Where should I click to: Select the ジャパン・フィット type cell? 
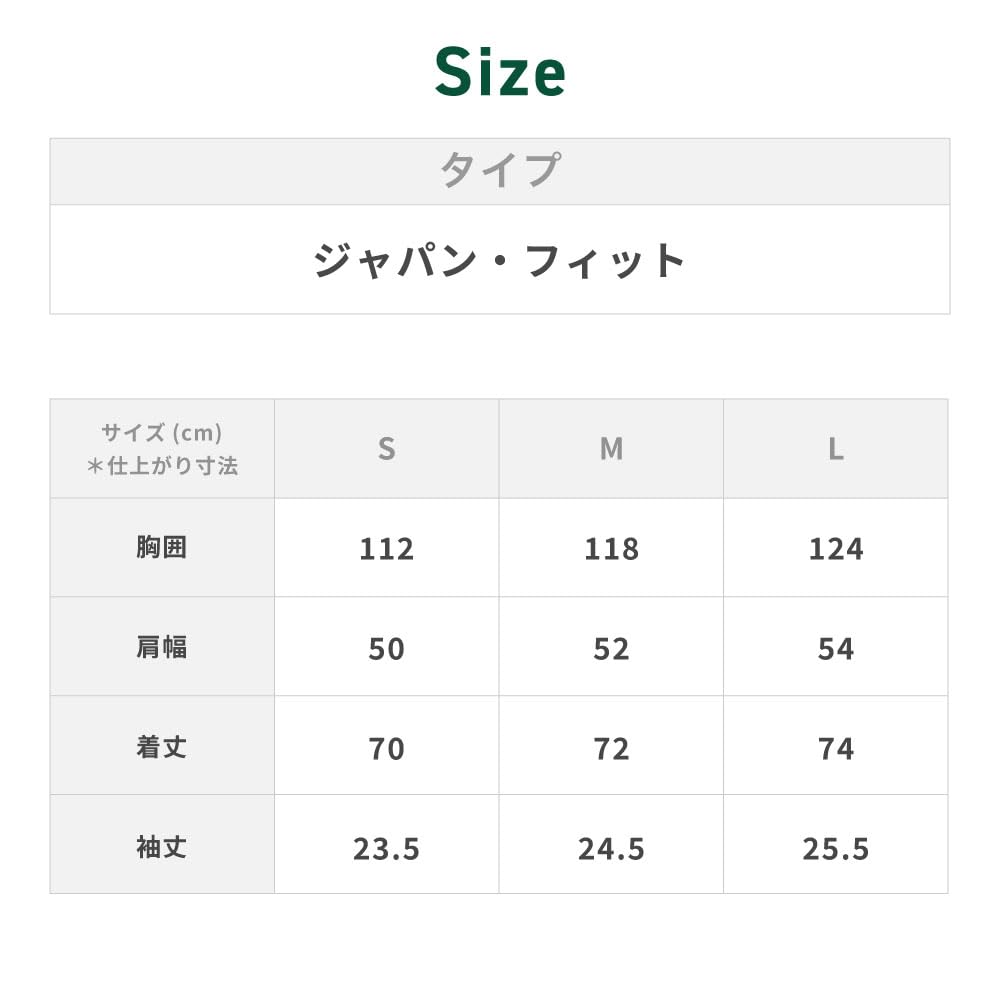(x=500, y=260)
